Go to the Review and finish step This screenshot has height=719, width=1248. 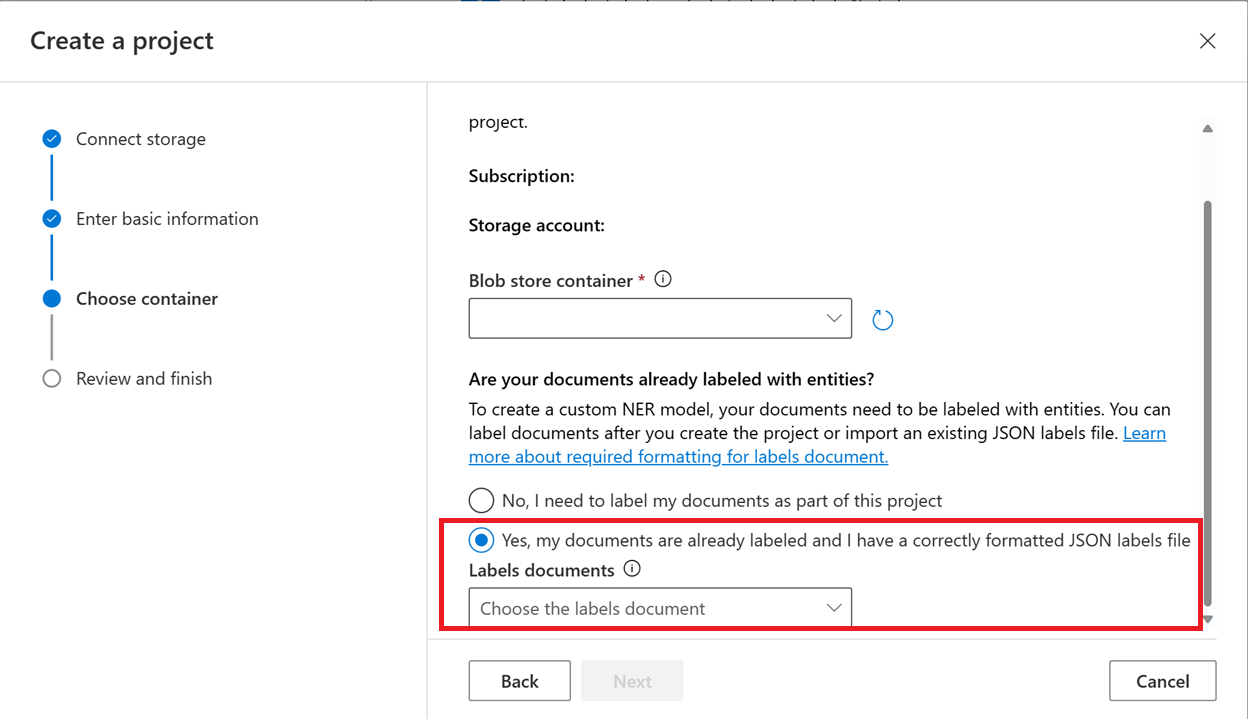144,379
